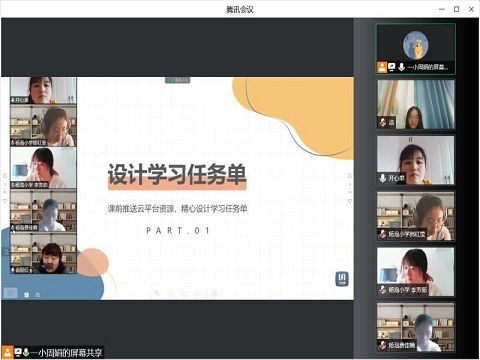Click the microphone icon on 开心果 video tile
This screenshot has height=360, width=480.
pyautogui.click(x=383, y=178)
